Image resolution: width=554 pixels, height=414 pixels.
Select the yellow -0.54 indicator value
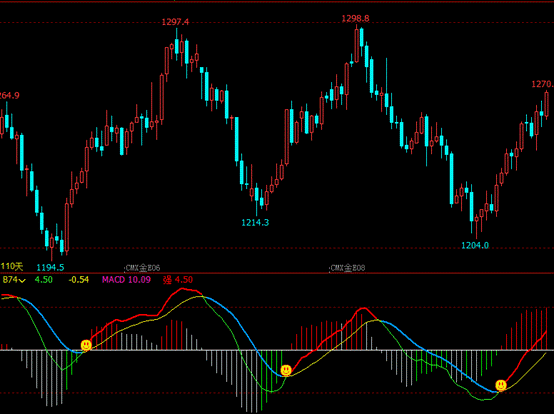click(78, 280)
